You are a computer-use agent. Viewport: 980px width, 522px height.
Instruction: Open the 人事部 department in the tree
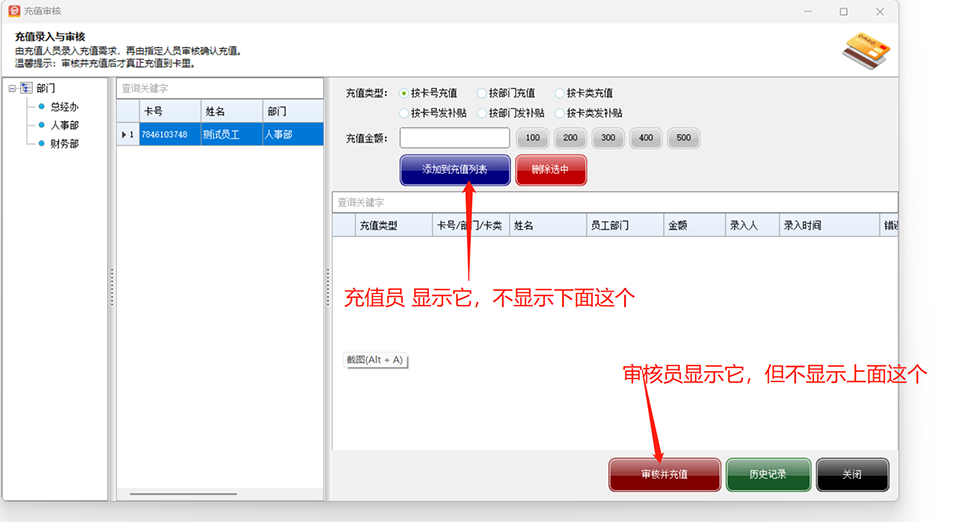pyautogui.click(x=64, y=126)
